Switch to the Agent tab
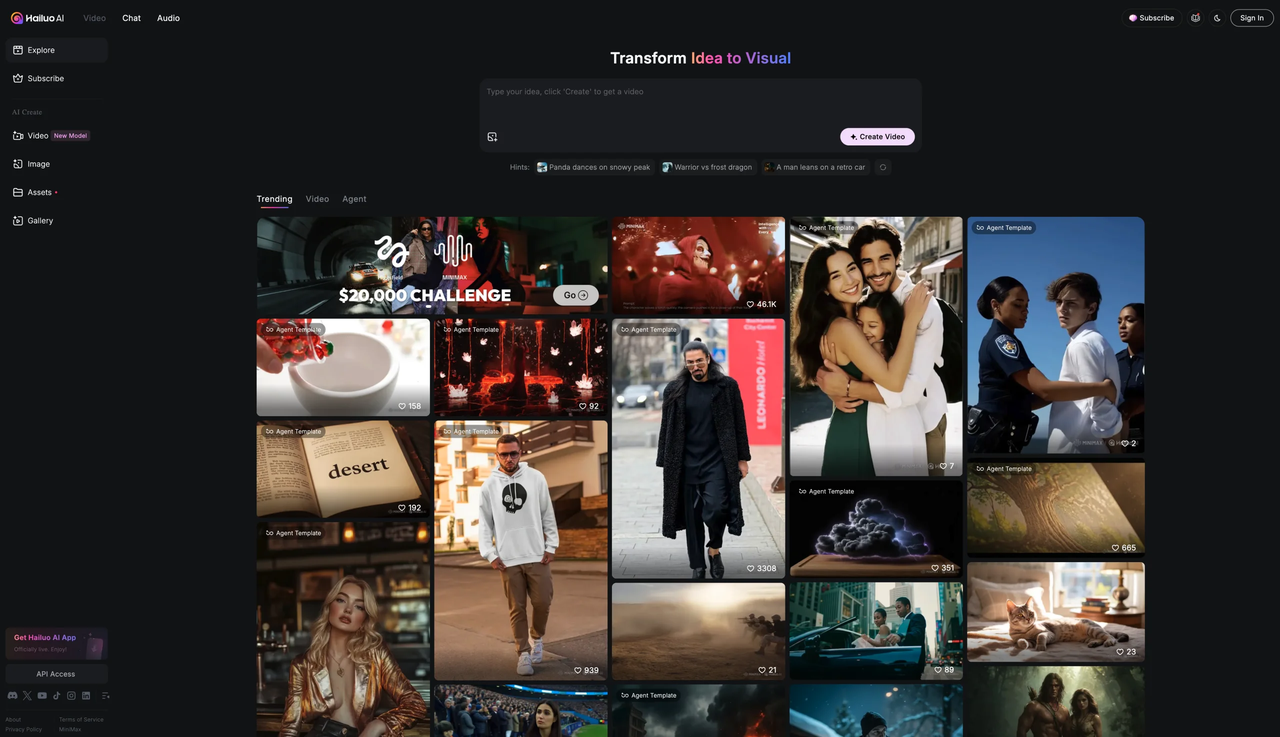This screenshot has width=1280, height=737. (x=354, y=199)
